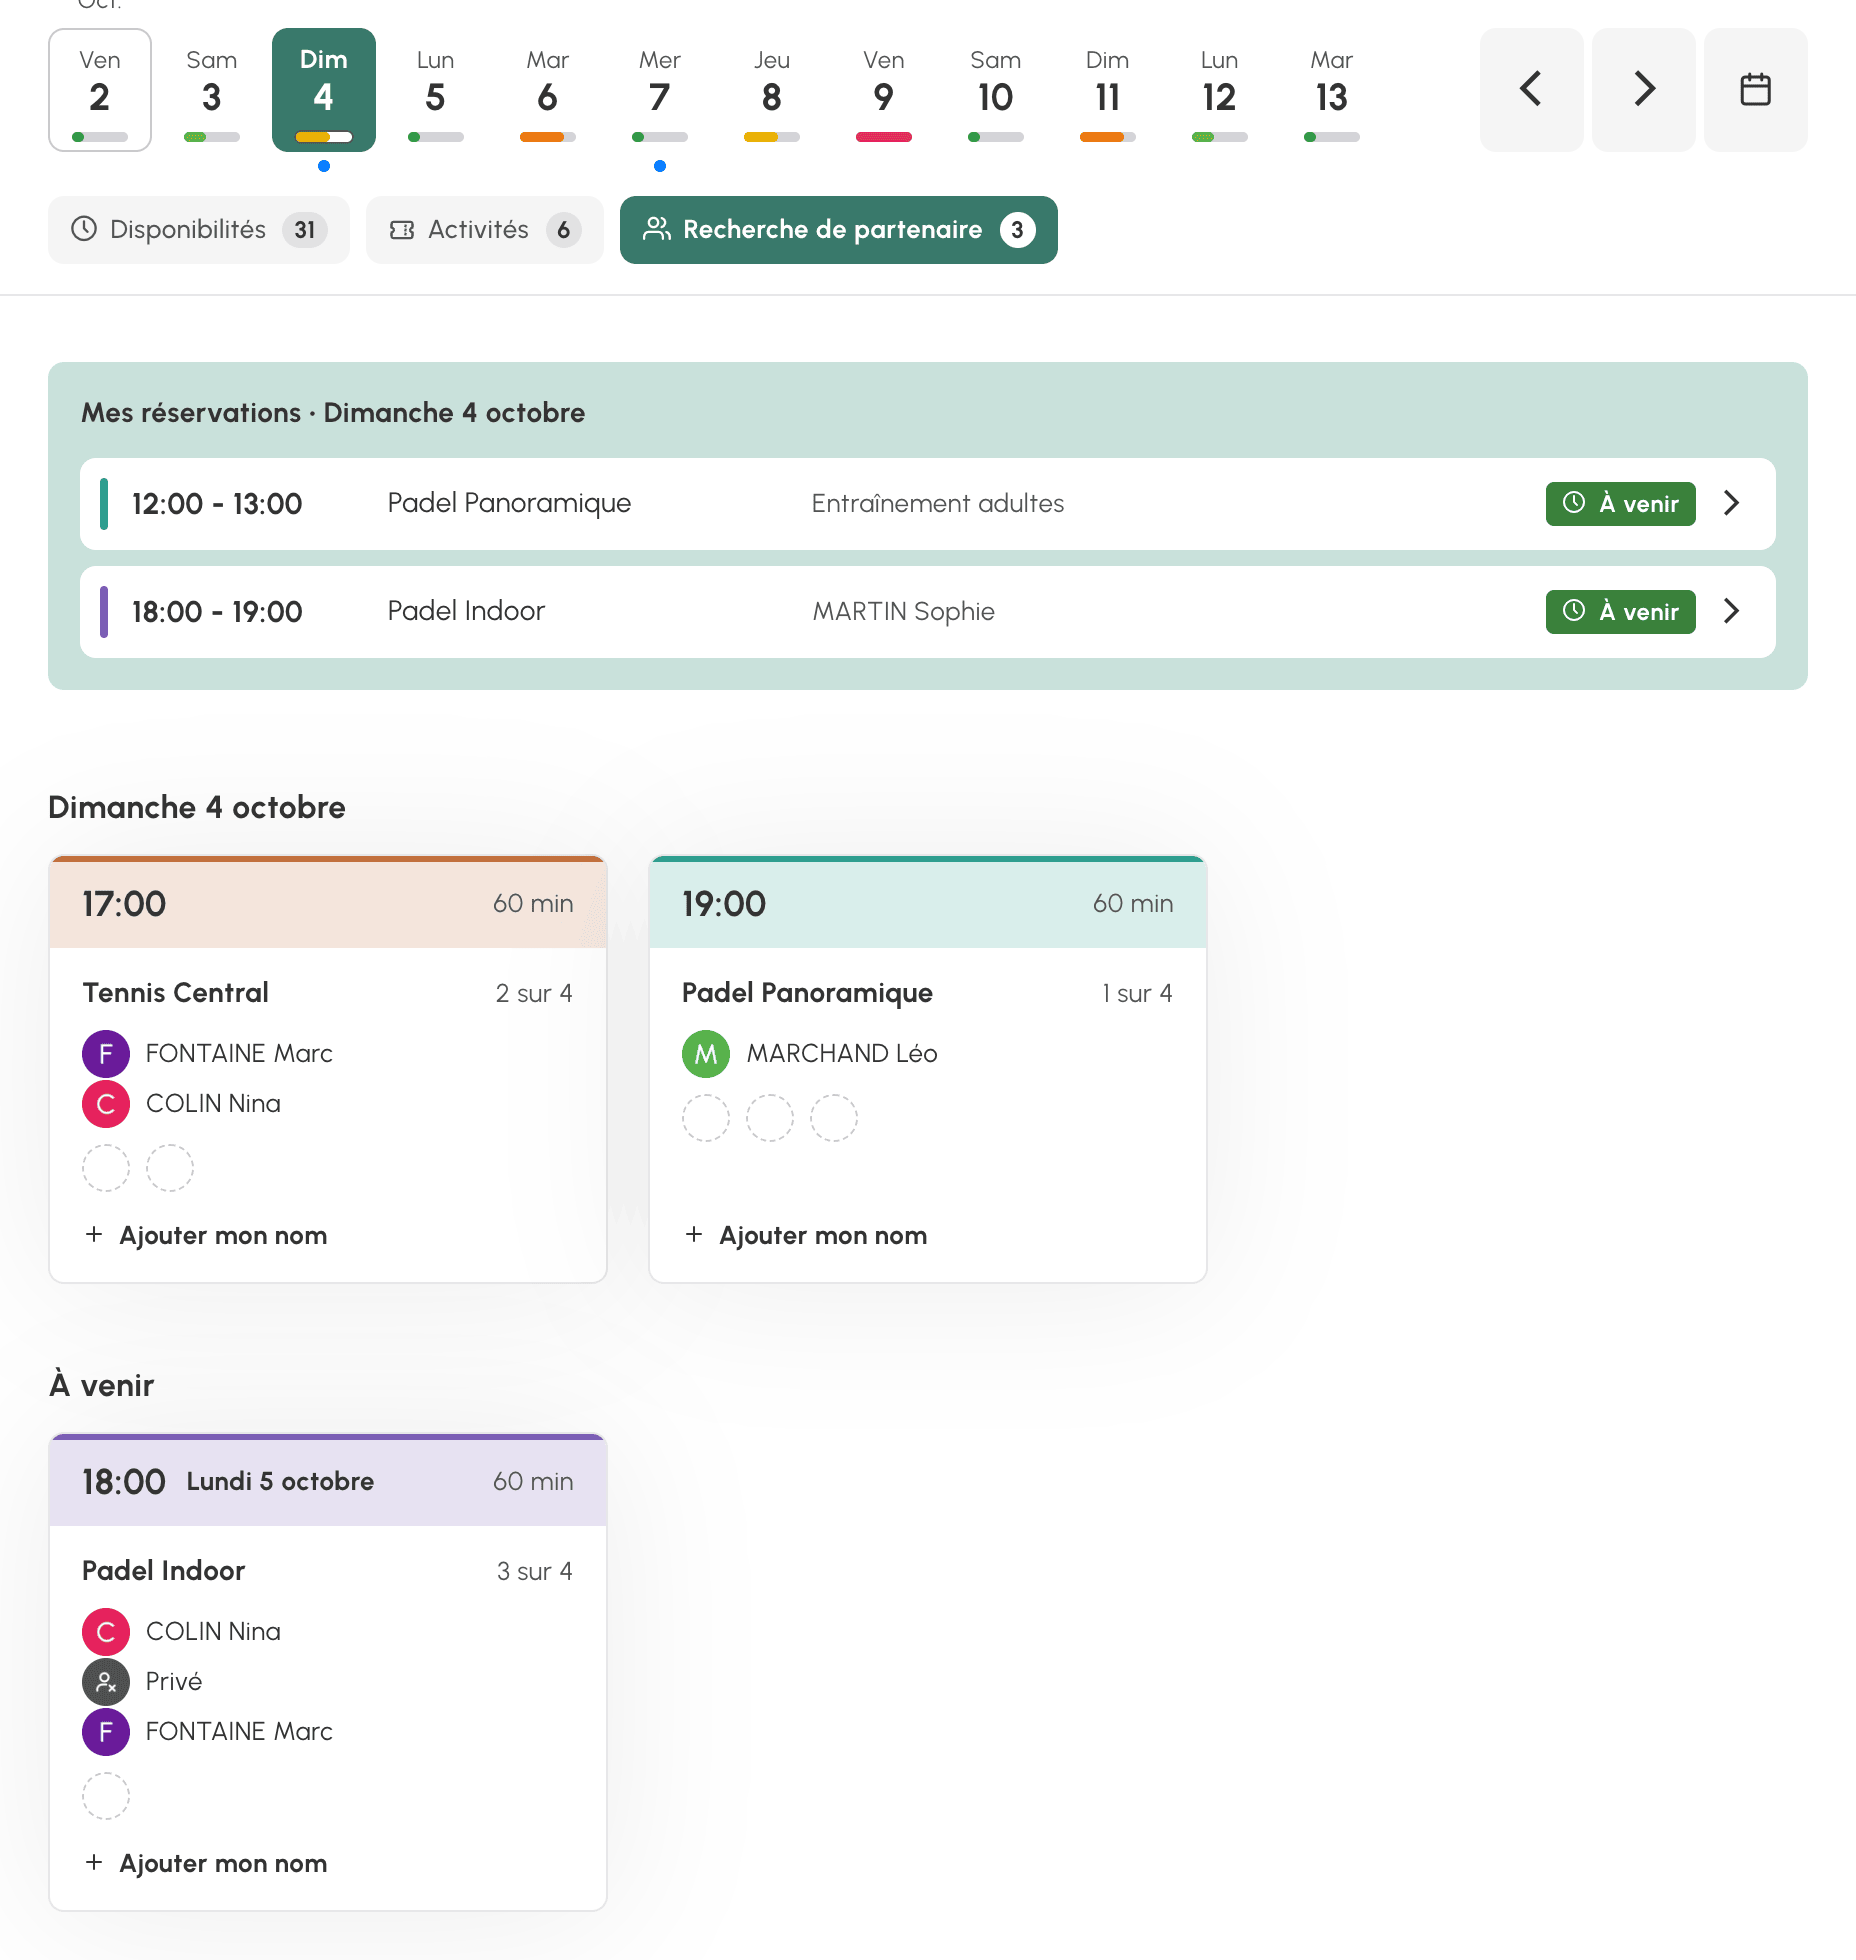Select Mer 7 in date strip
The width and height of the screenshot is (1856, 1960).
pos(660,90)
